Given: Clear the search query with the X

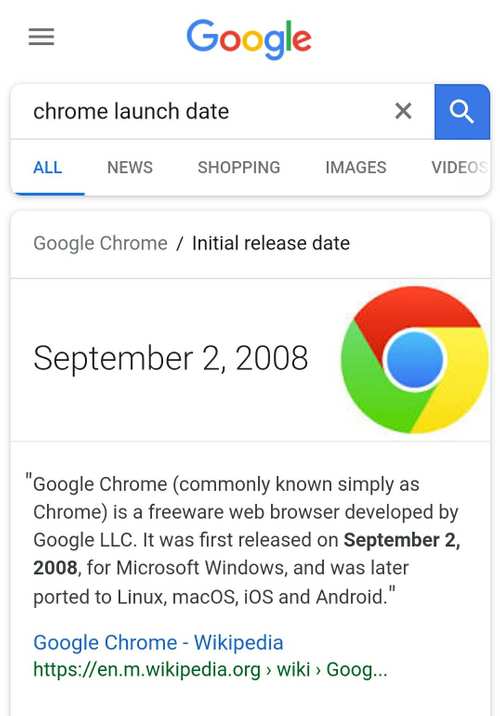Looking at the screenshot, I should [x=403, y=111].
